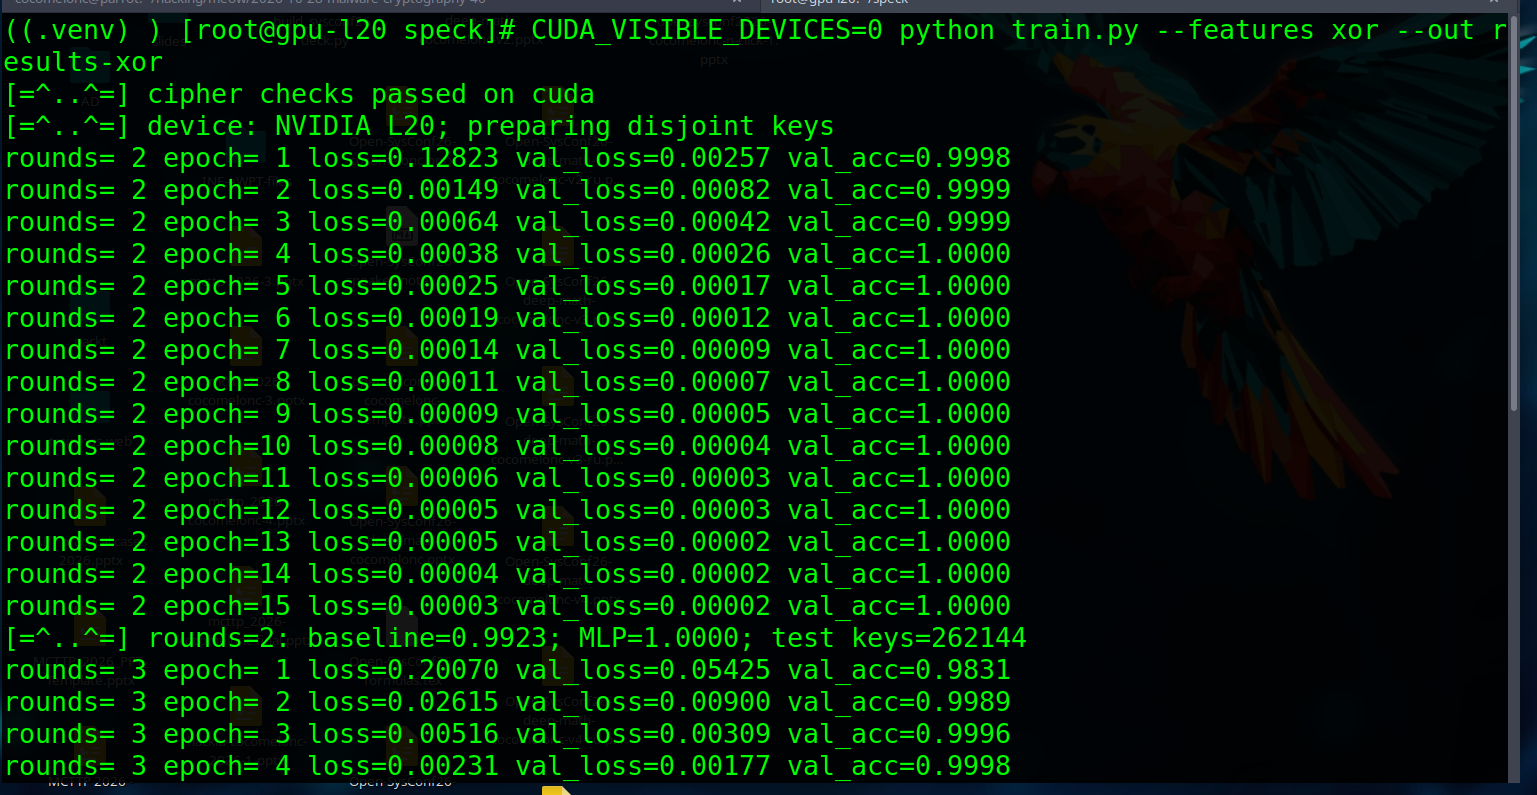The height and width of the screenshot is (795, 1537).
Task: Click 'val_loss=0.00082' on the rounds 2 epoch 2 line
Action: tap(643, 191)
